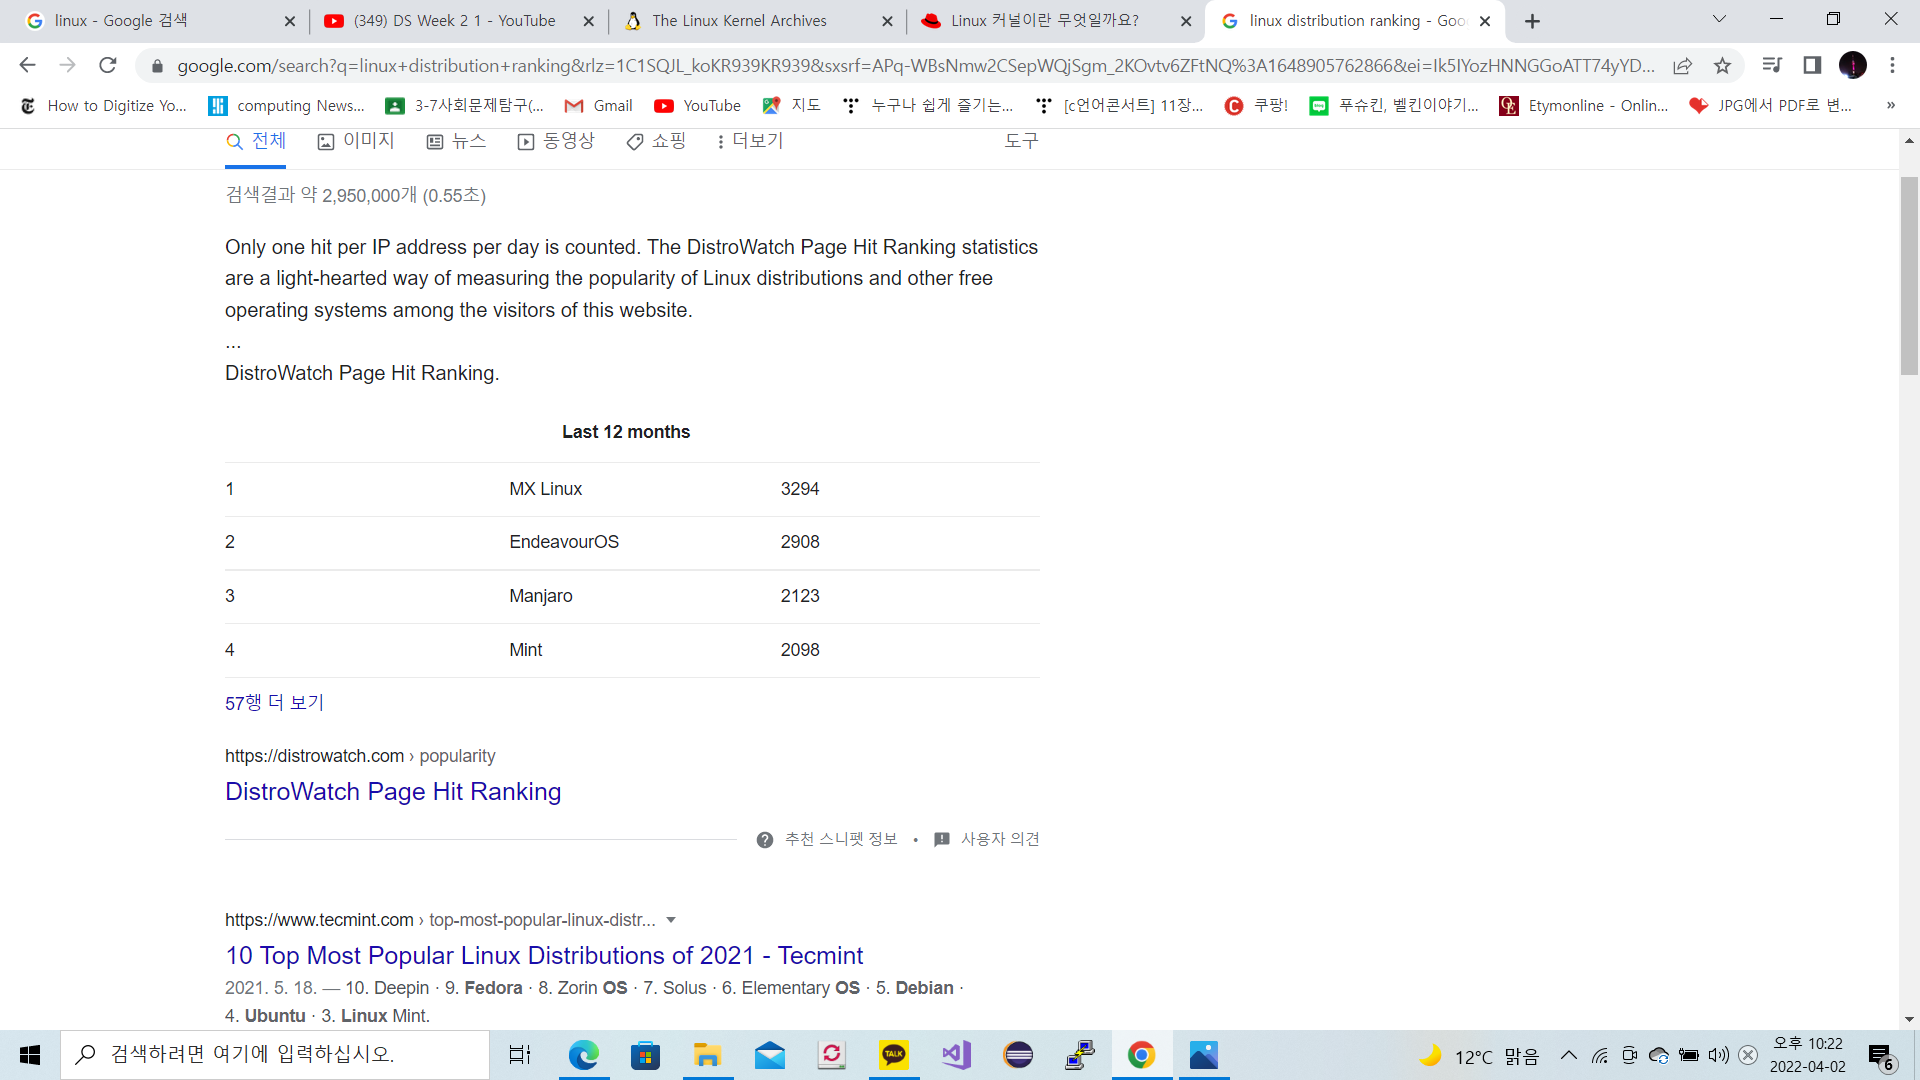Close the 'DS Week 2 1 - YouTube' tab
This screenshot has height=1080, width=1920.
pyautogui.click(x=588, y=21)
